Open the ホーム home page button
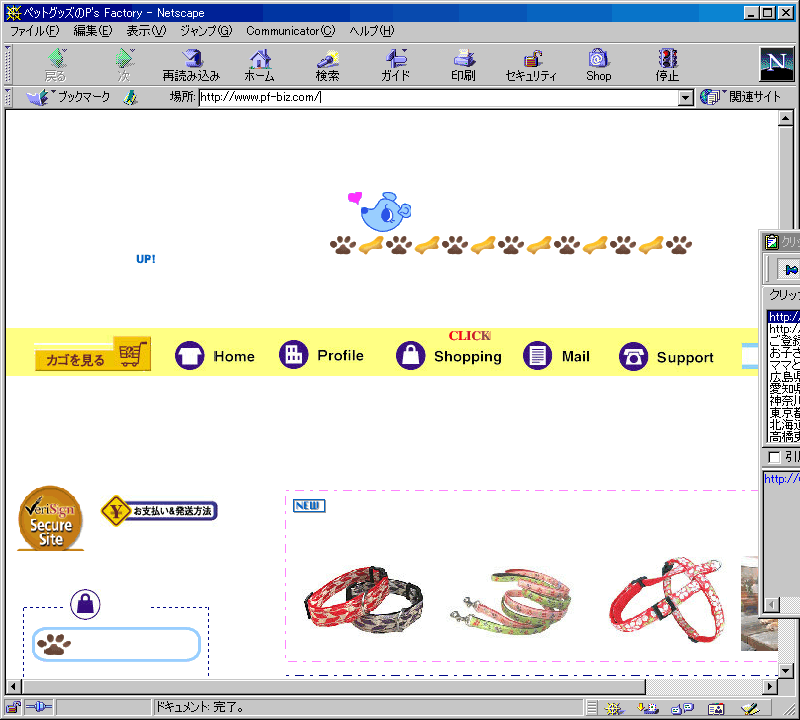800x720 pixels. pyautogui.click(x=260, y=65)
